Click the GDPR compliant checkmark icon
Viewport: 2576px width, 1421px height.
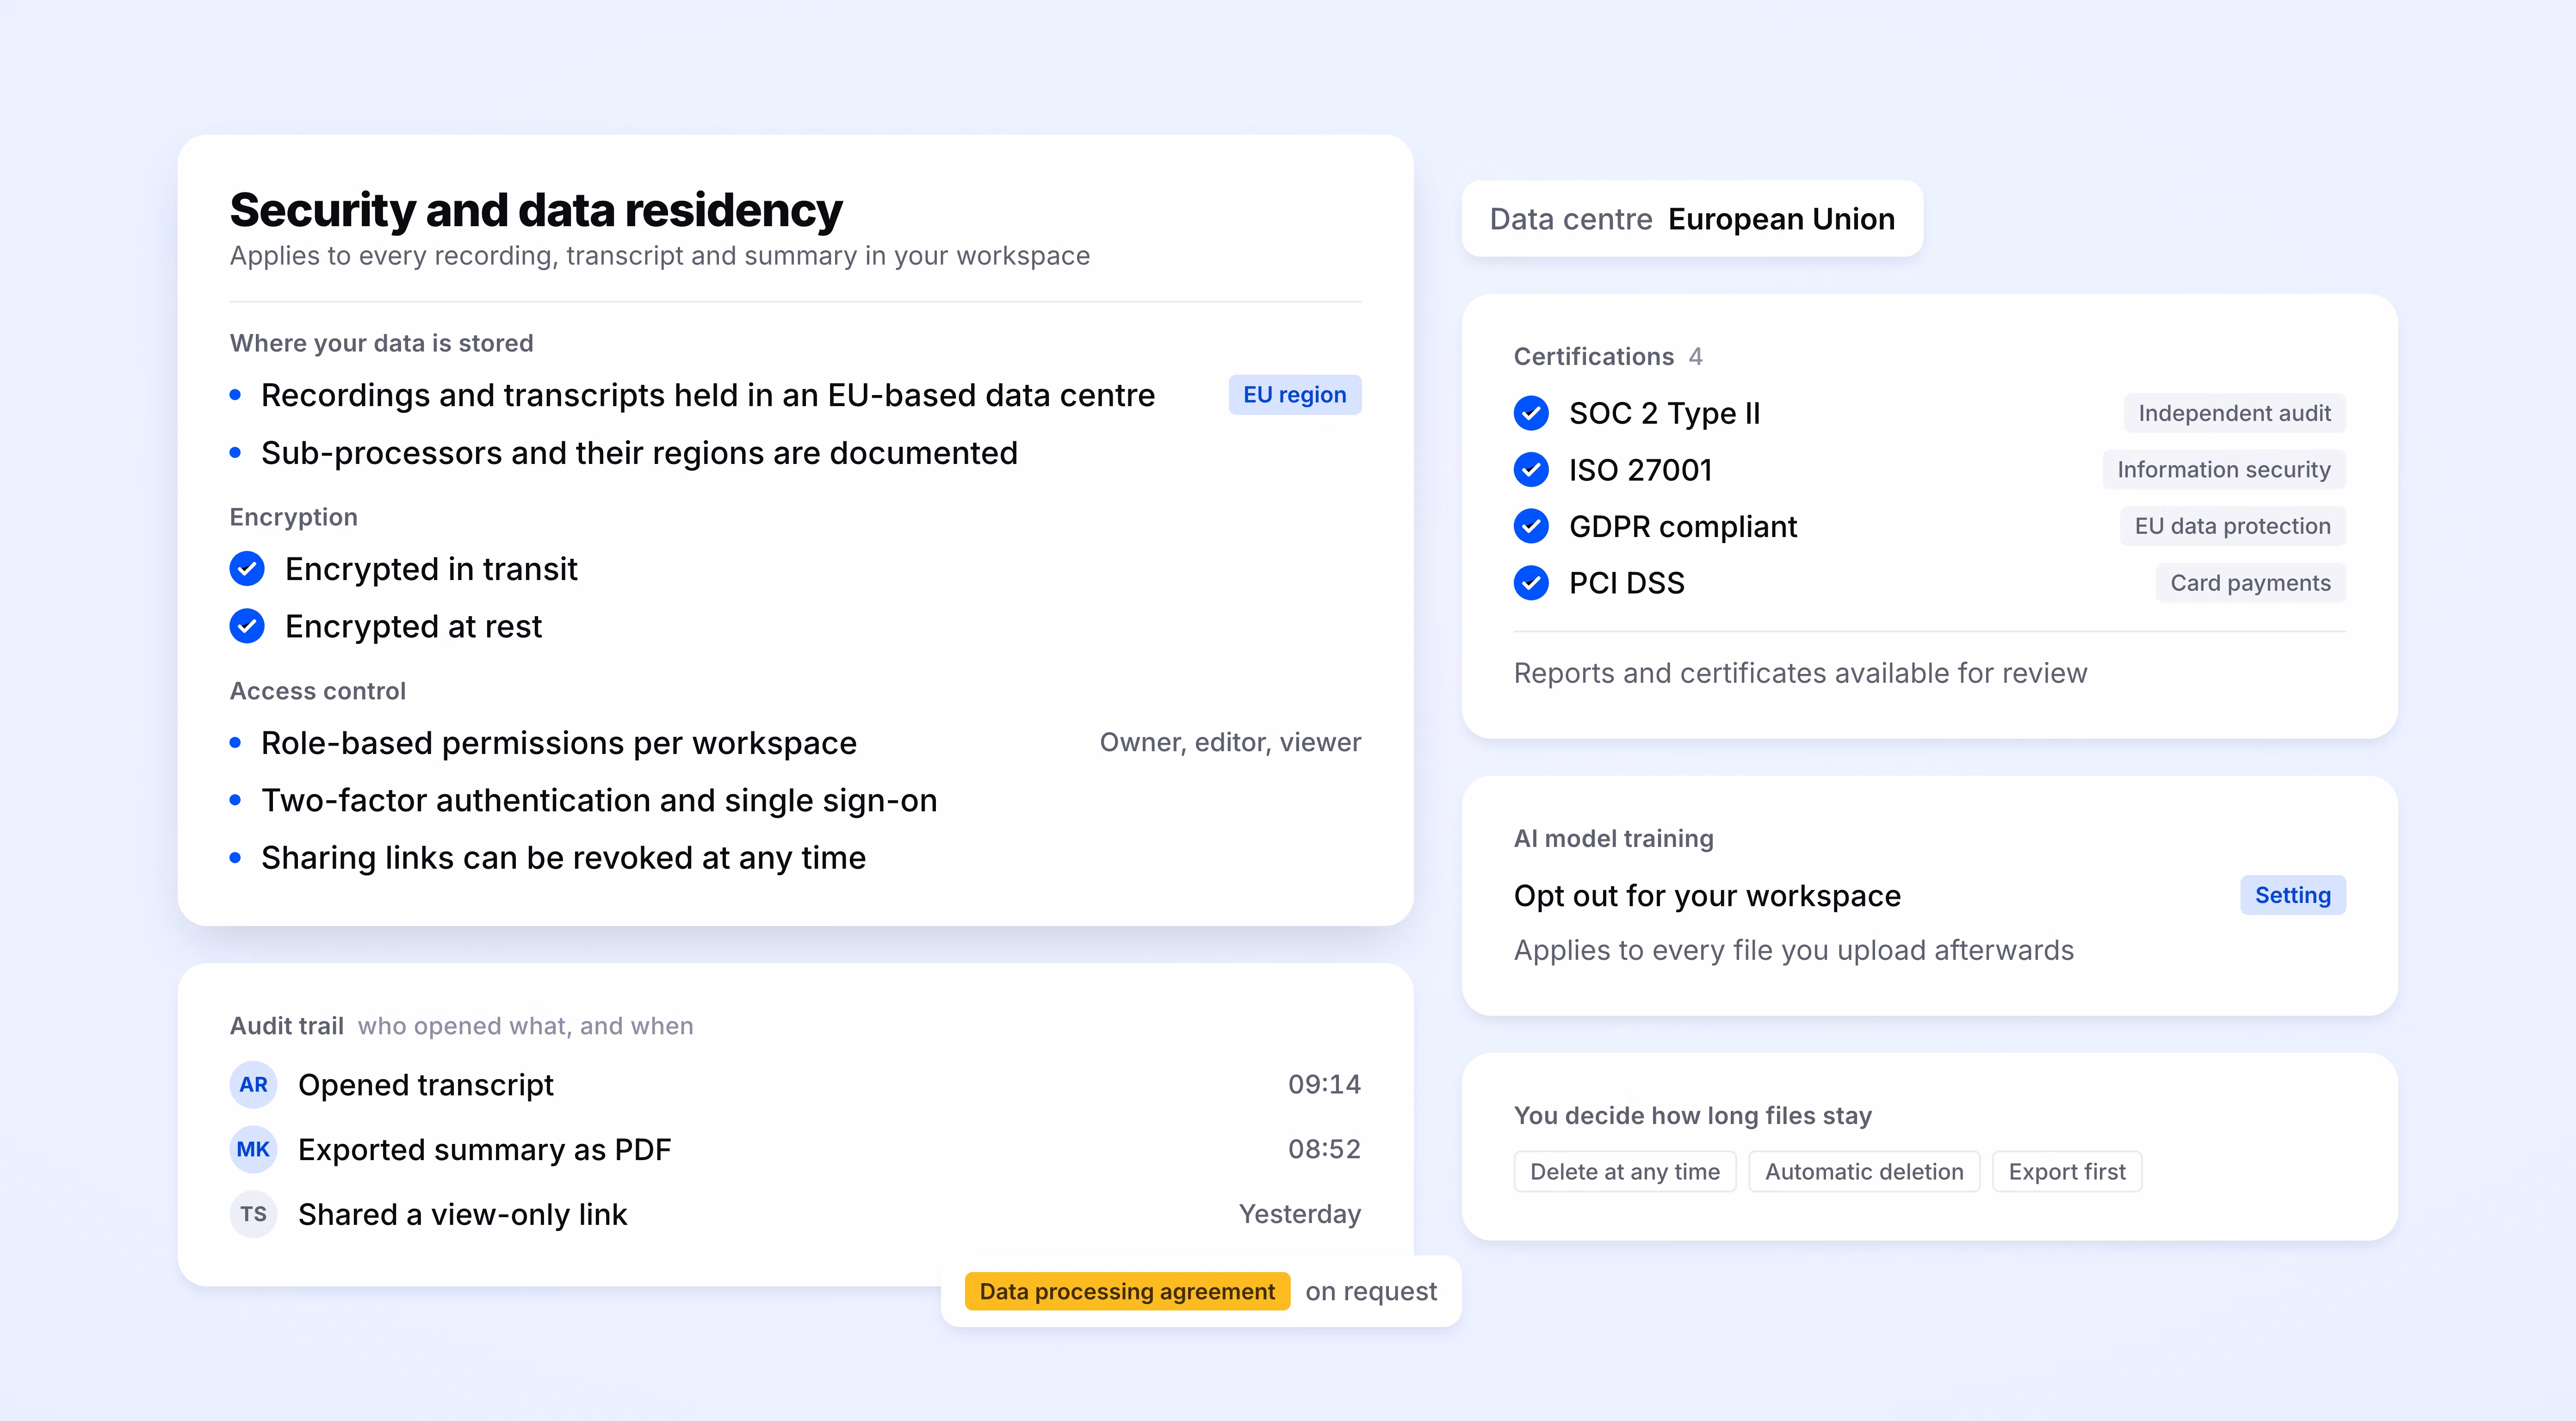1531,526
